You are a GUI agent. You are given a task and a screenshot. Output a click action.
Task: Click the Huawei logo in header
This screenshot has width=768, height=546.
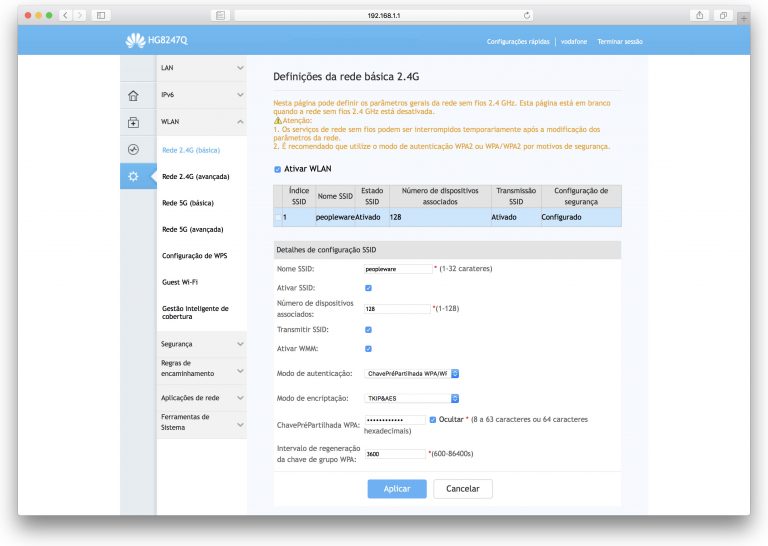click(135, 41)
